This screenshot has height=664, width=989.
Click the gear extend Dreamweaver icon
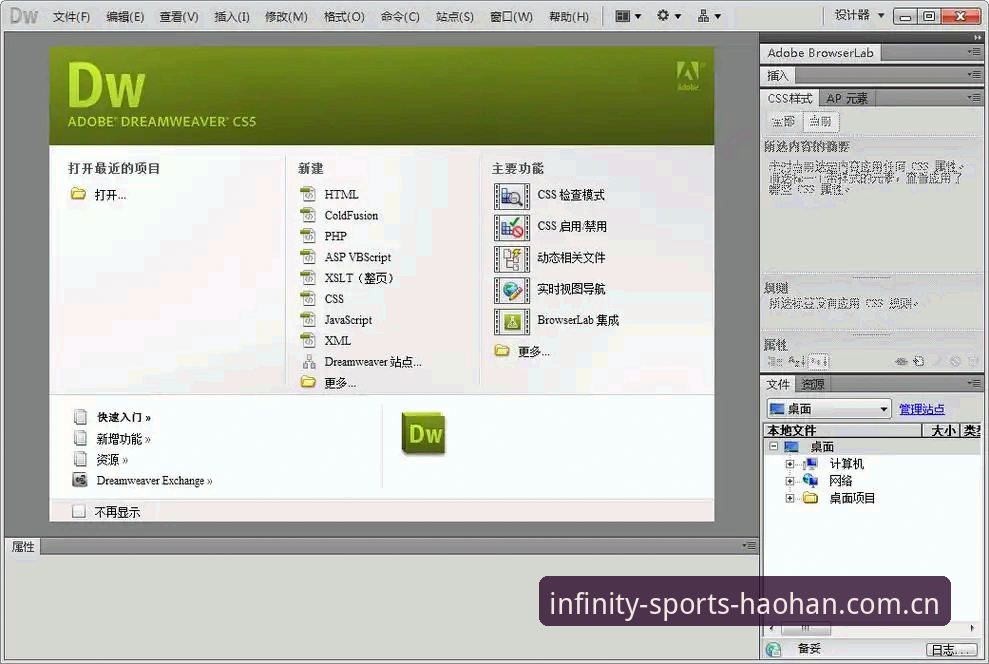pos(669,16)
